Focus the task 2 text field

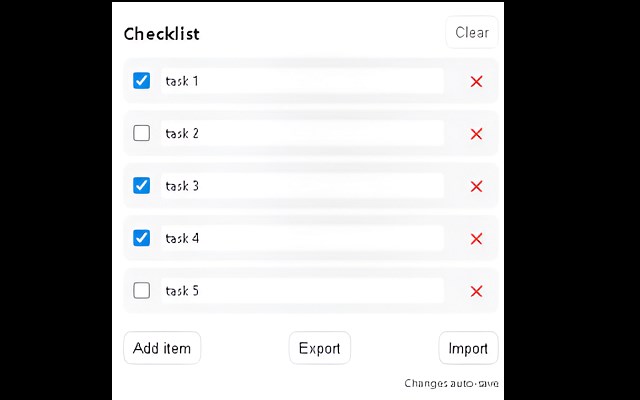click(302, 133)
